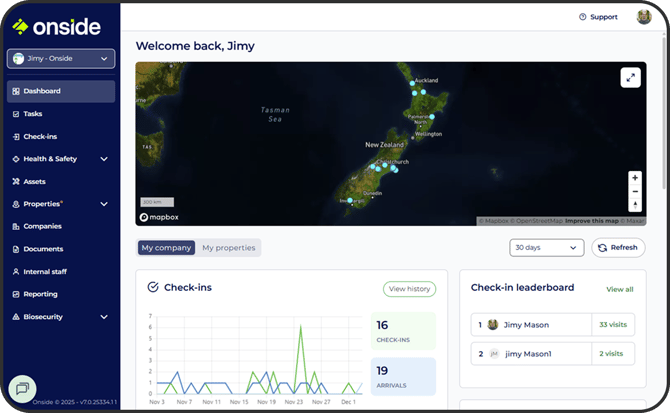Click the user profile avatar
670x413 pixels.
point(644,16)
